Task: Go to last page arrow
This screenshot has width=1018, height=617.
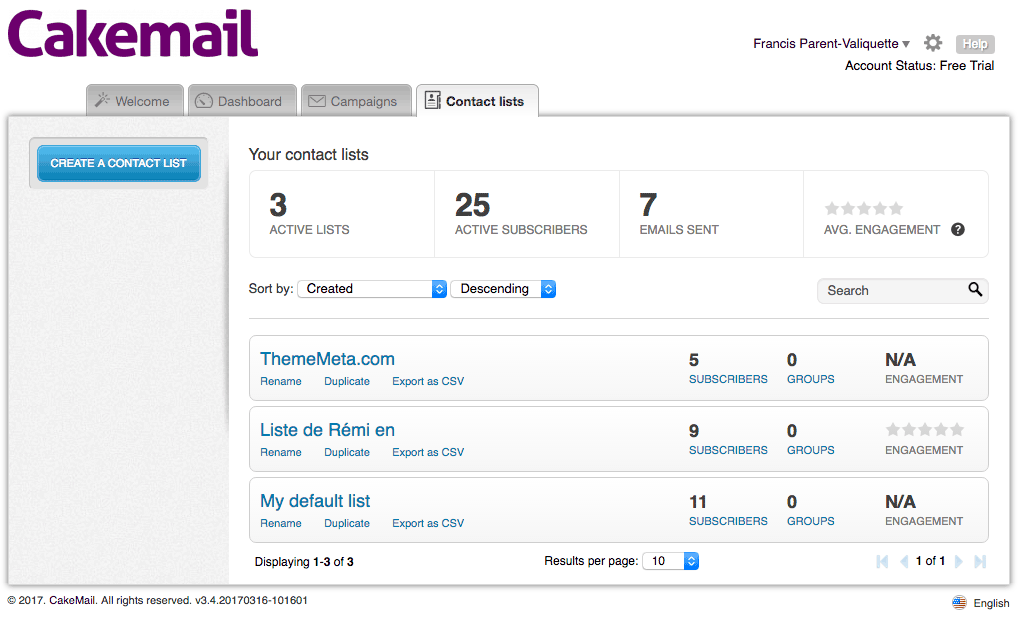Action: point(980,561)
